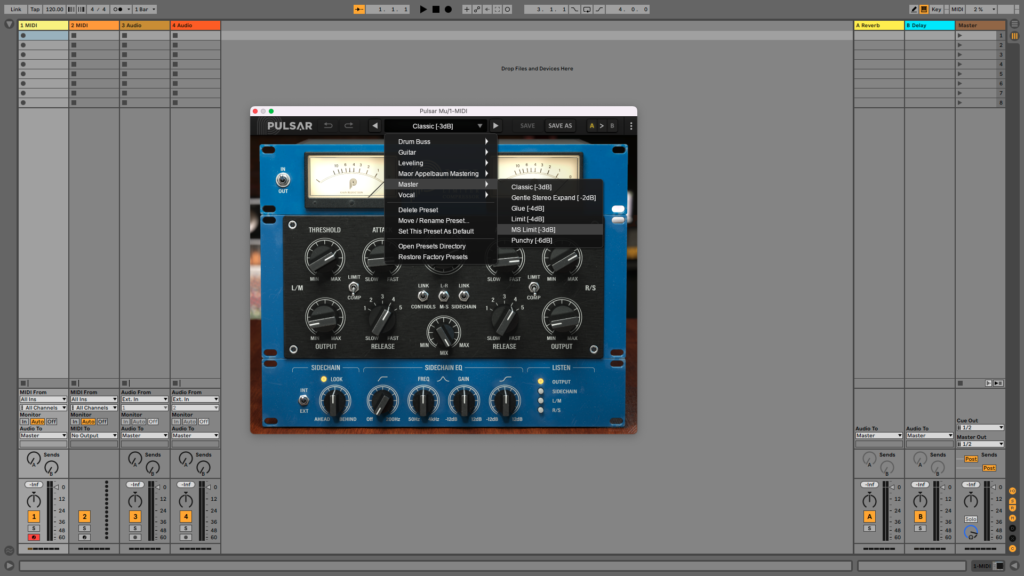Adjust the left THRESHOLD knob

tap(325, 257)
